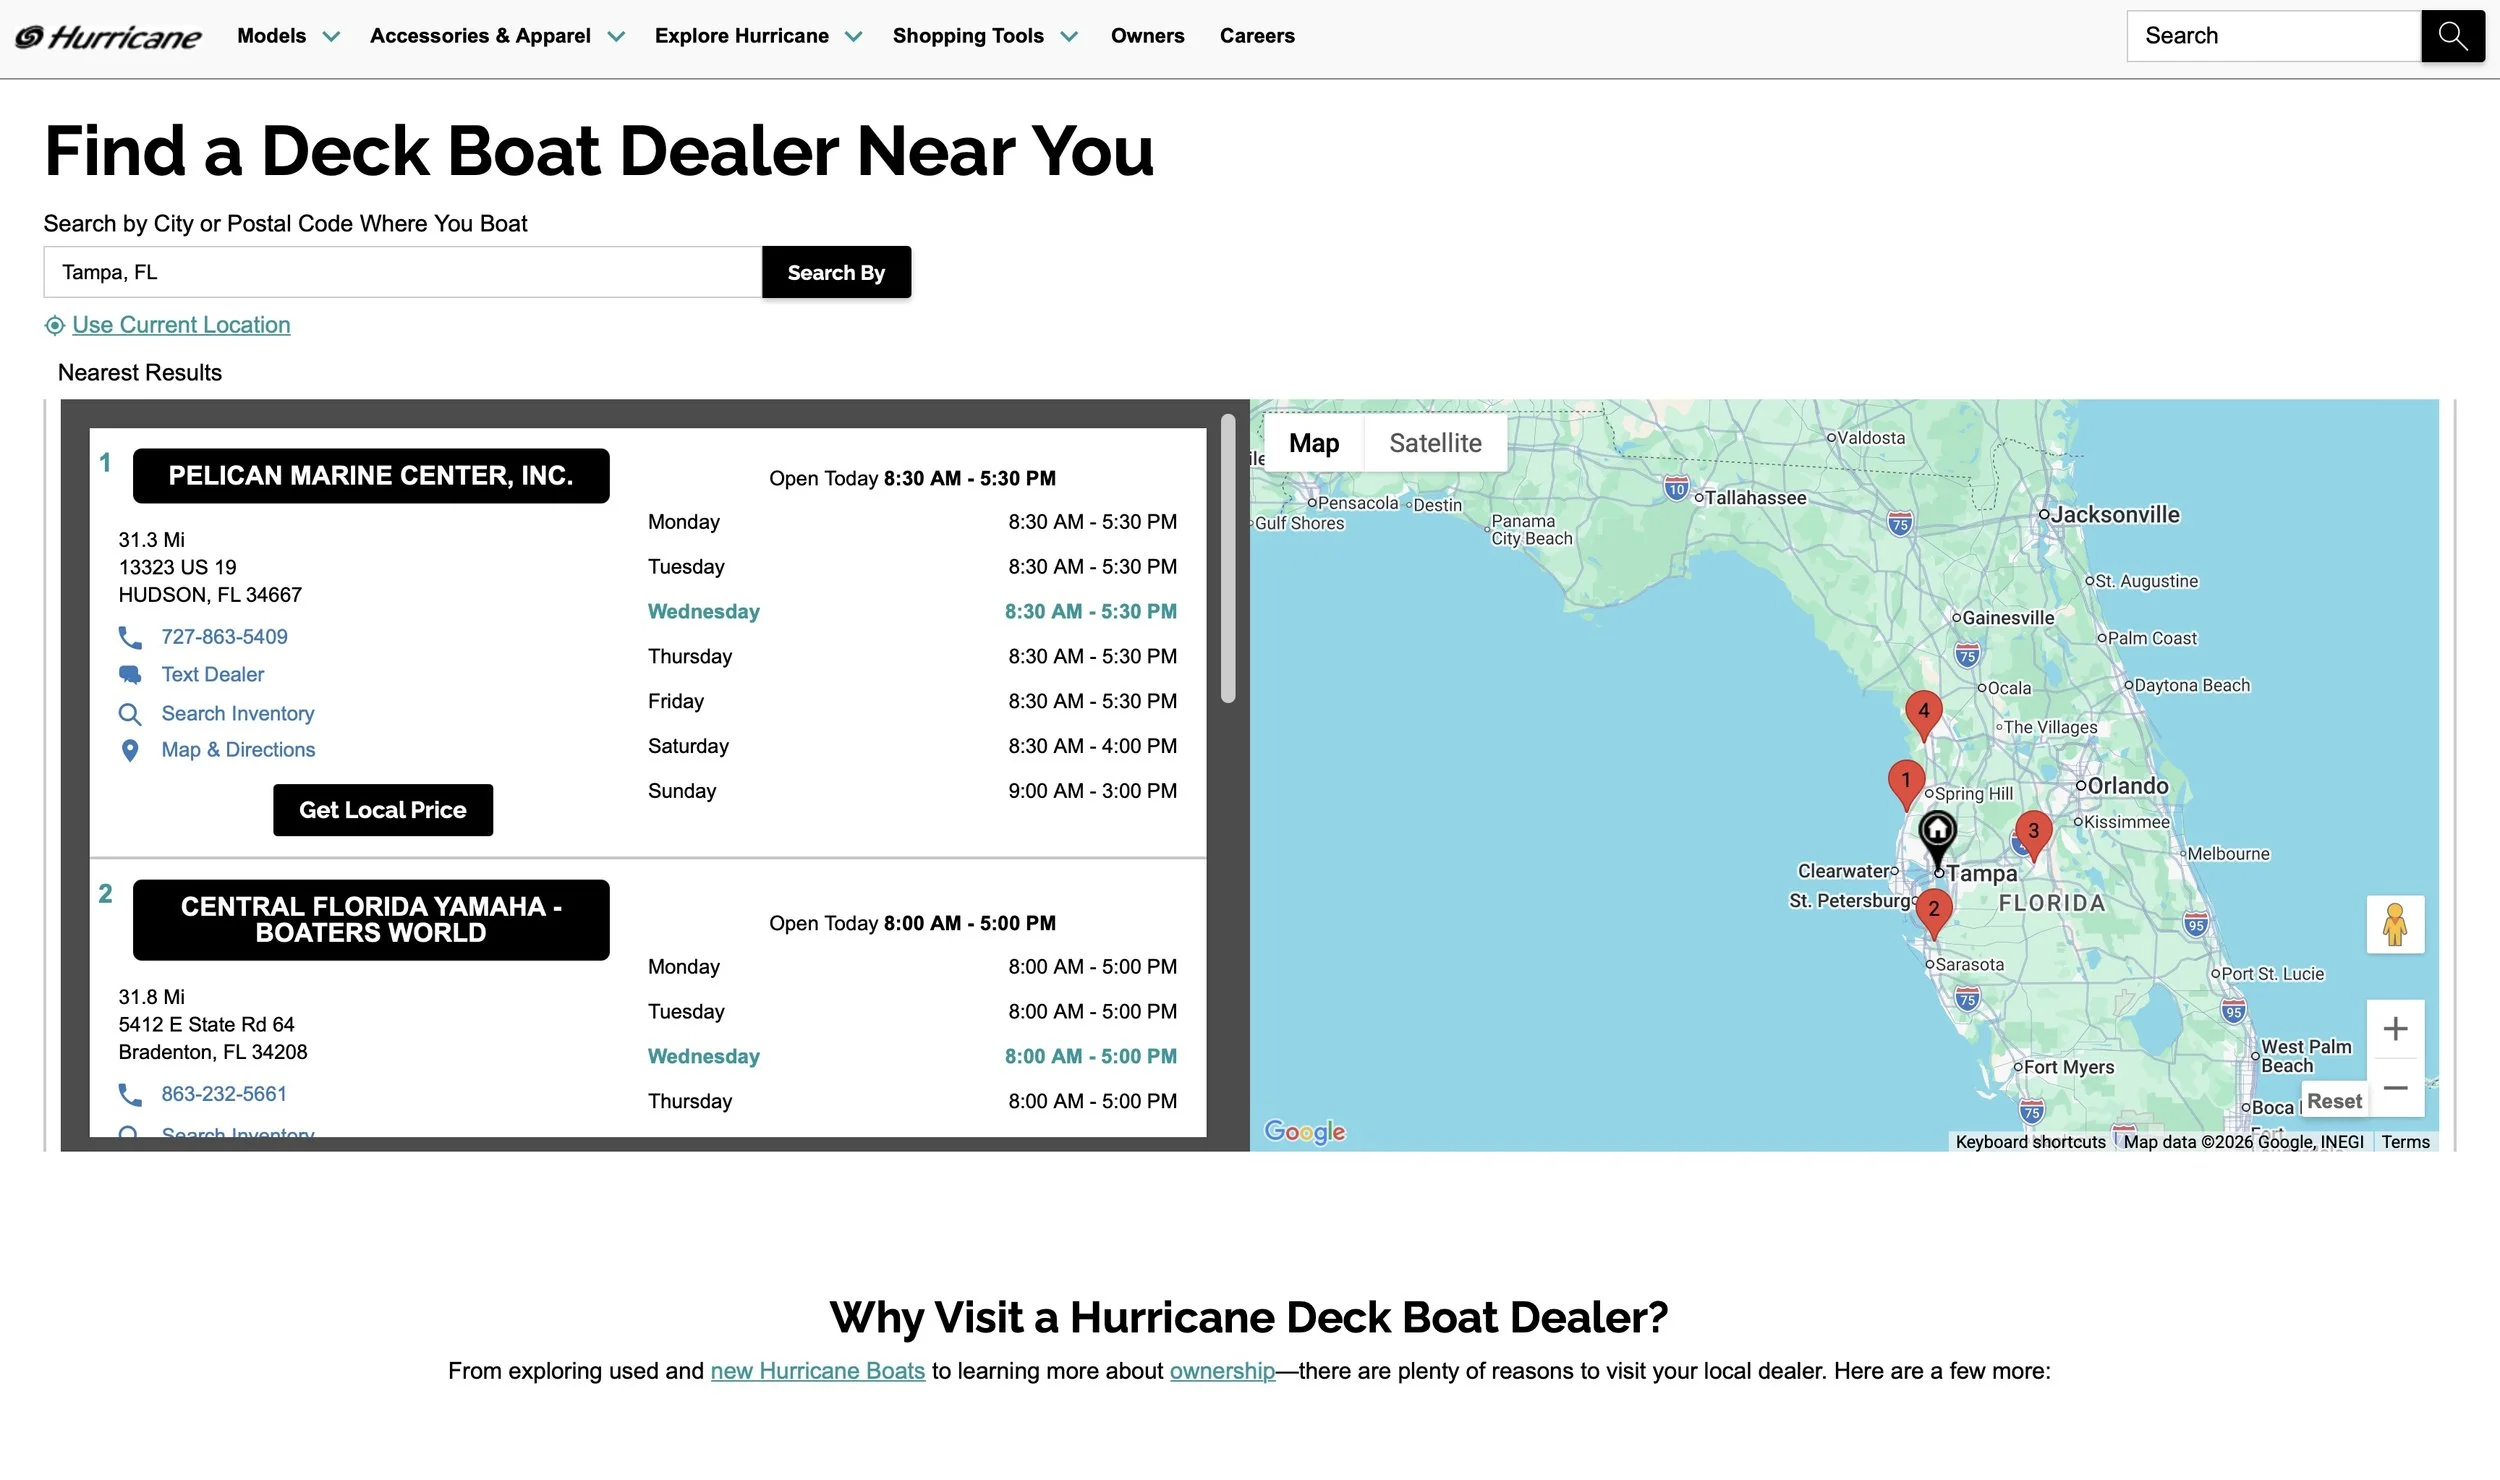
Task: Click the city or postal code field
Action: [402, 272]
